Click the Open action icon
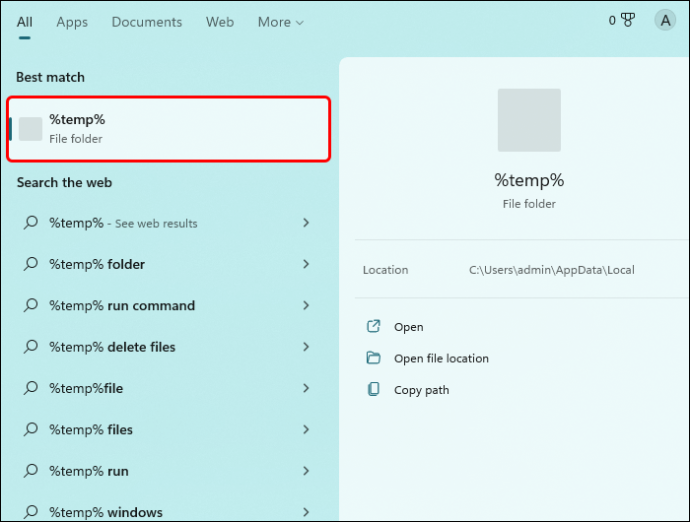Image resolution: width=690 pixels, height=522 pixels. coord(373,326)
